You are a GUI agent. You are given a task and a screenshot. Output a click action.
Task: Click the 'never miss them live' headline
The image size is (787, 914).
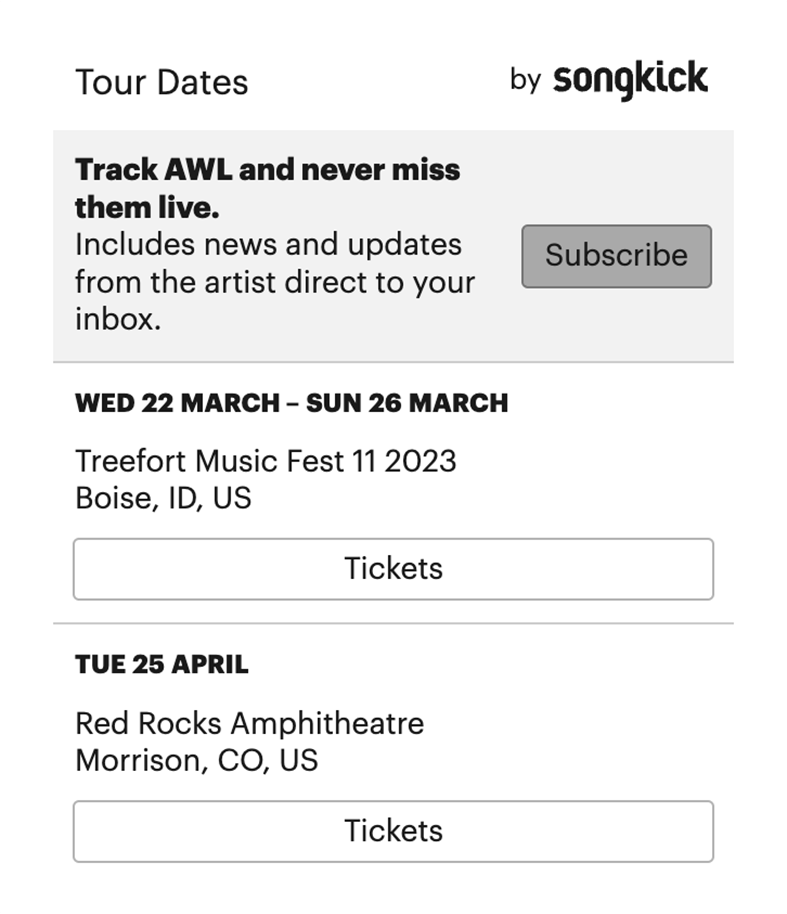point(267,188)
